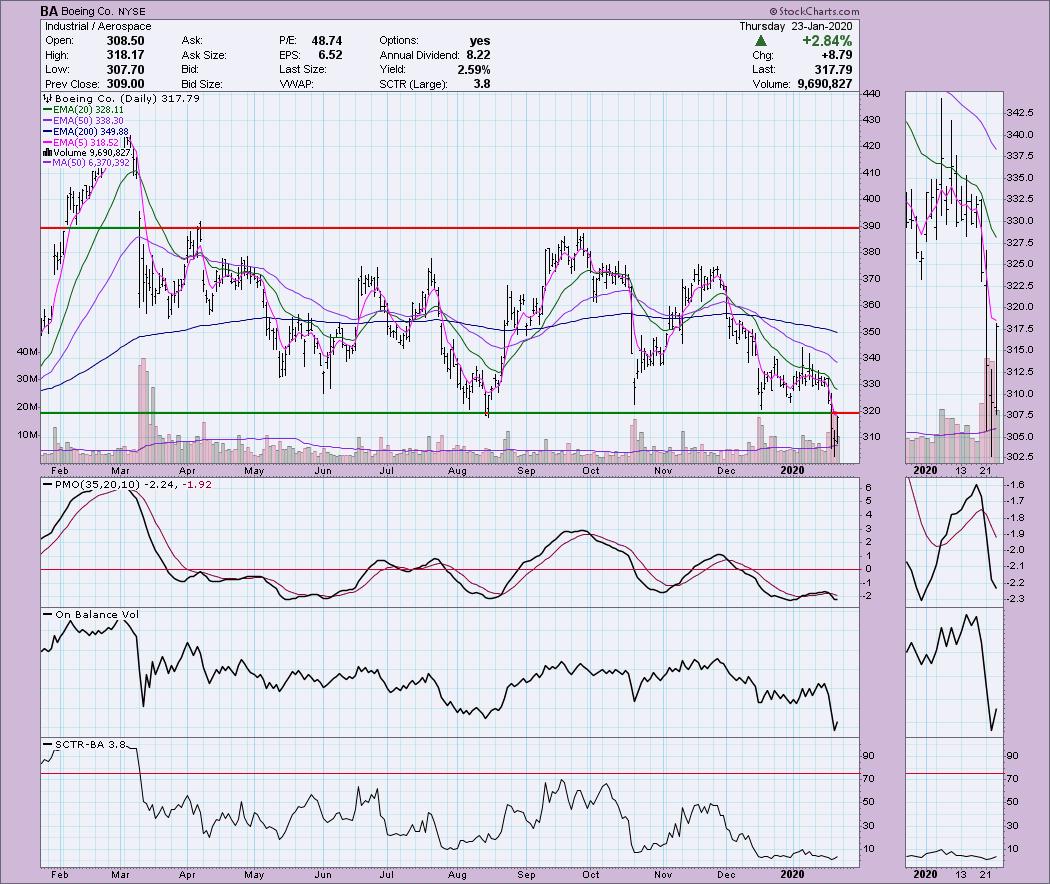Viewport: 1050px width, 884px height.
Task: Click the P/E value 48.74
Action: [327, 41]
